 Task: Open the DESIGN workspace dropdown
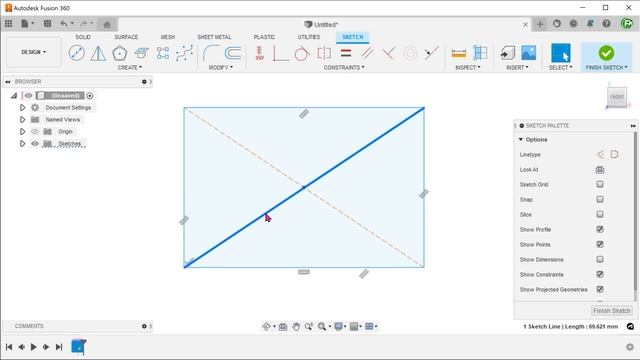tap(33, 52)
